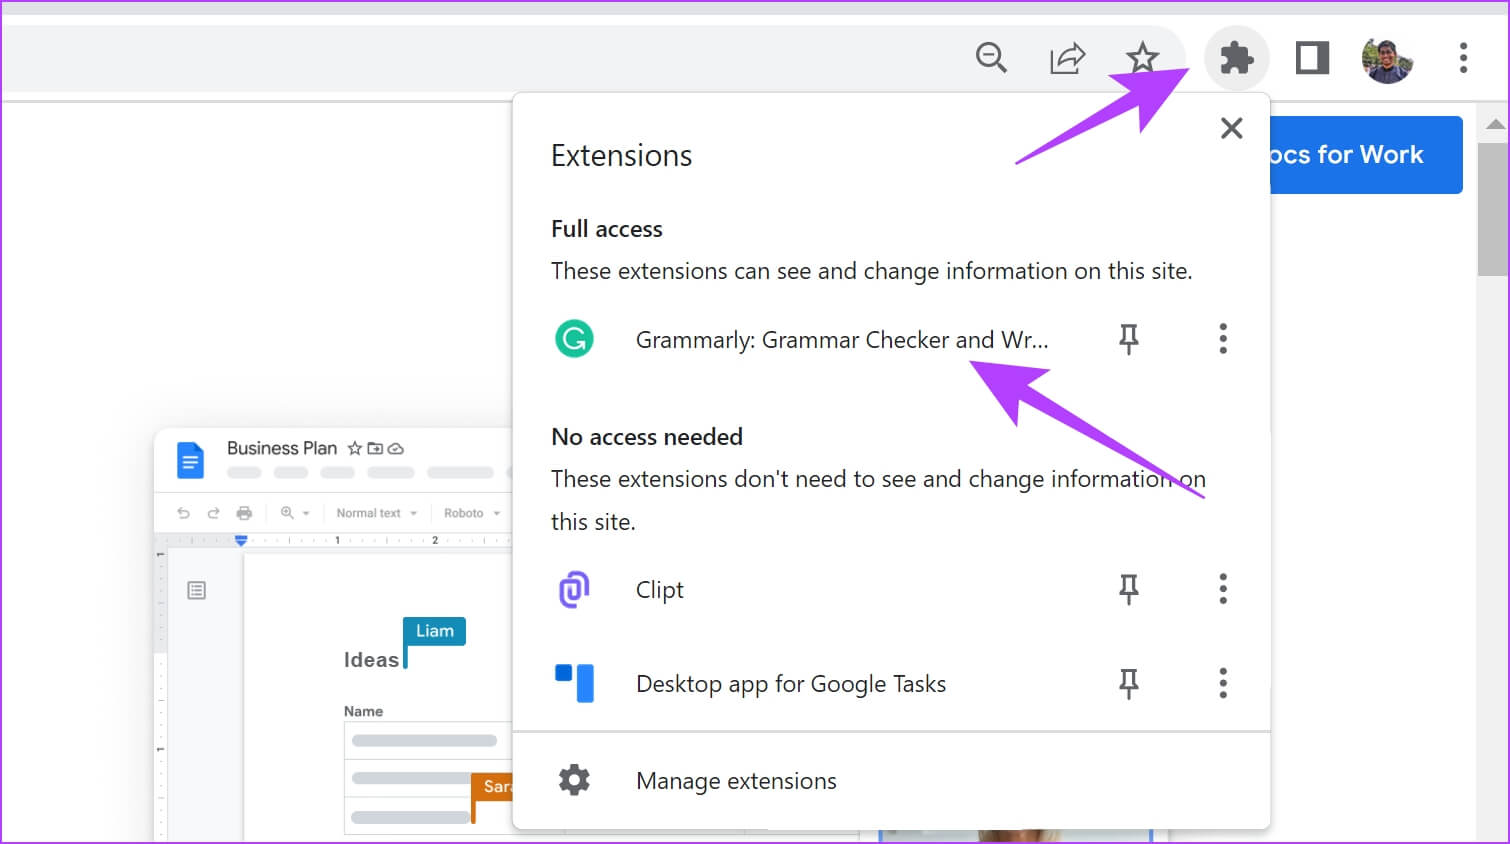The width and height of the screenshot is (1510, 844).
Task: Click the Docs for Work button
Action: (x=1366, y=155)
